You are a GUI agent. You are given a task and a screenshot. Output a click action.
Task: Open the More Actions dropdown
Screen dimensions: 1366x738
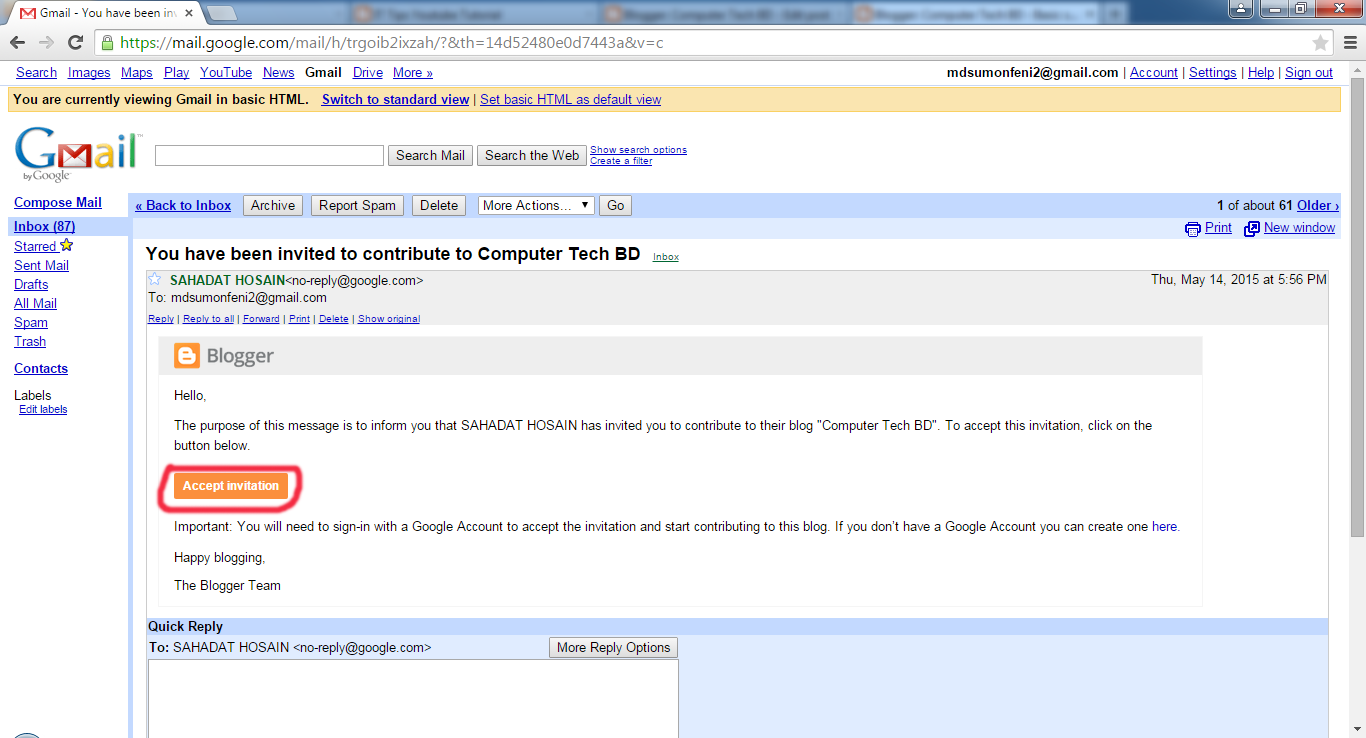[536, 205]
